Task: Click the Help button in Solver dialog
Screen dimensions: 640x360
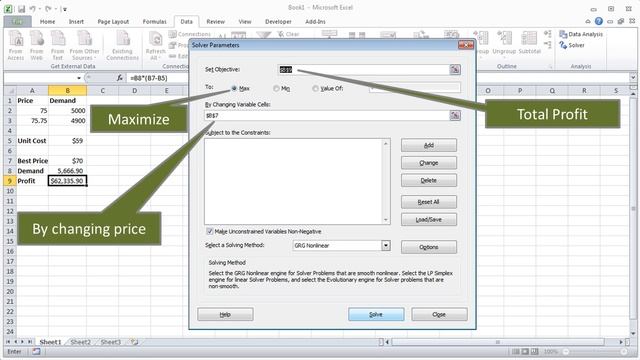Action: pyautogui.click(x=225, y=314)
